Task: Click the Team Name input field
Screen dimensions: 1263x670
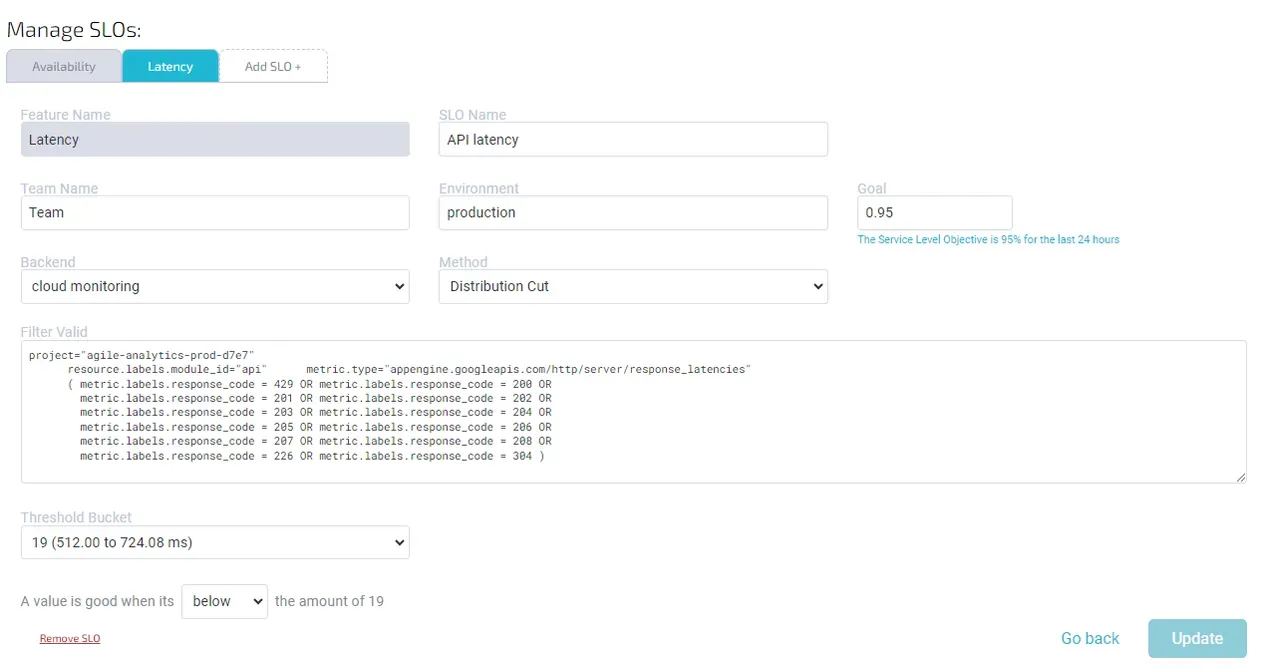Action: [x=215, y=212]
